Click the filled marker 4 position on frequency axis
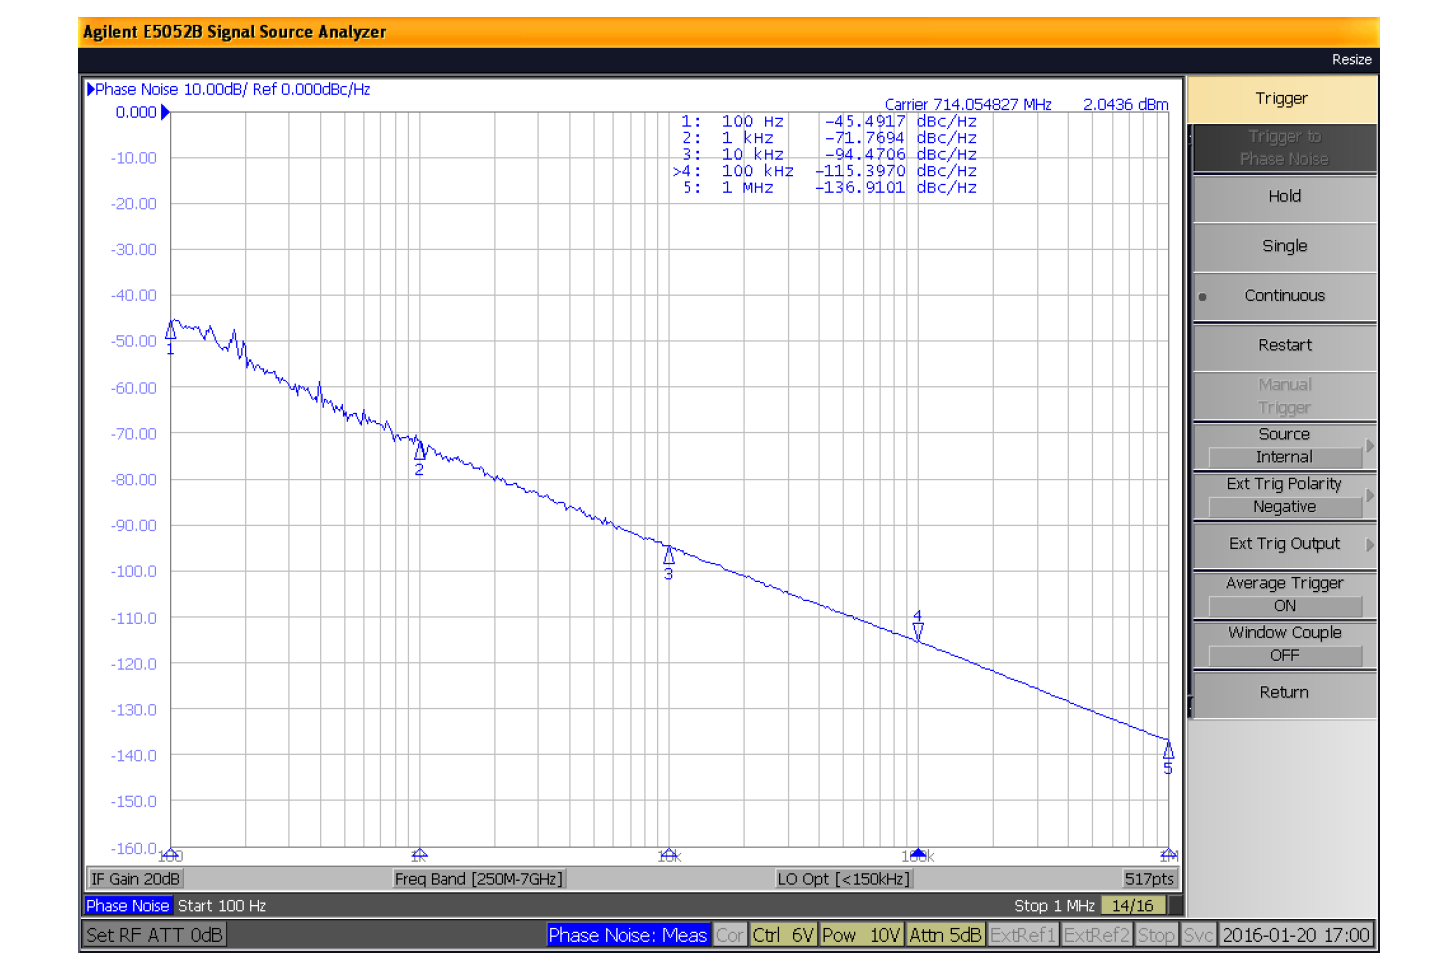Screen dimensions: 1454x969 coord(918,852)
